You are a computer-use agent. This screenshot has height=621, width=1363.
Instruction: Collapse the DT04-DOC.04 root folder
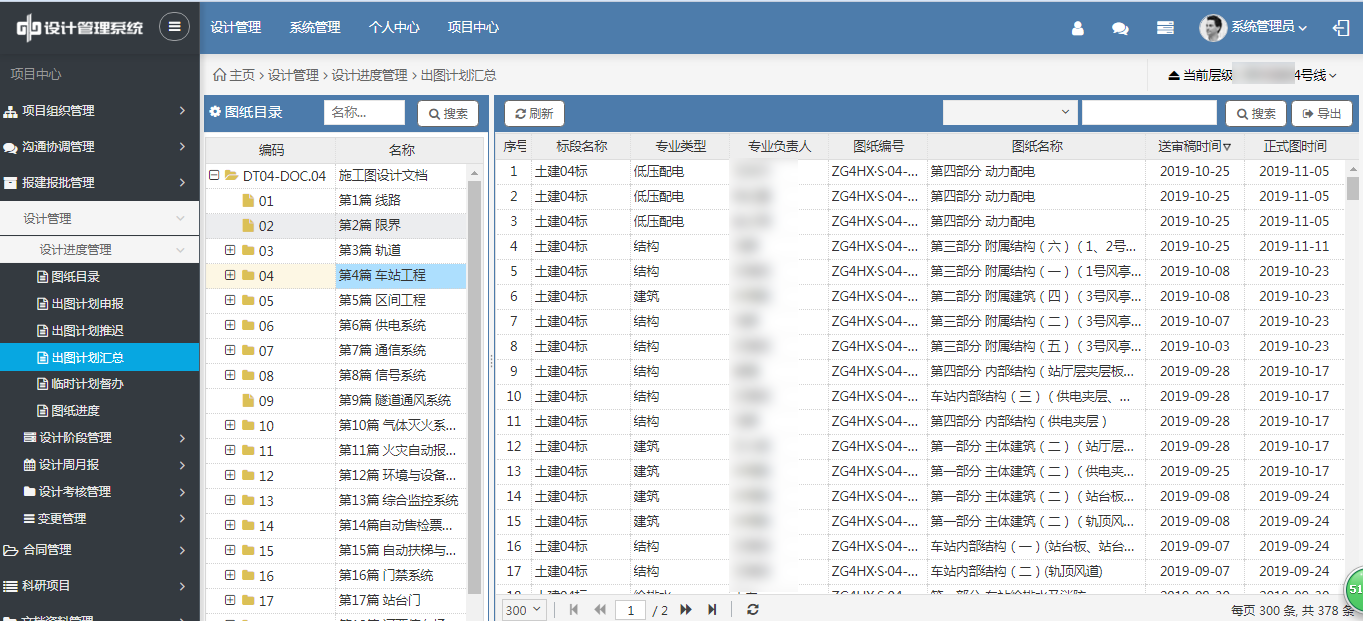(x=214, y=175)
